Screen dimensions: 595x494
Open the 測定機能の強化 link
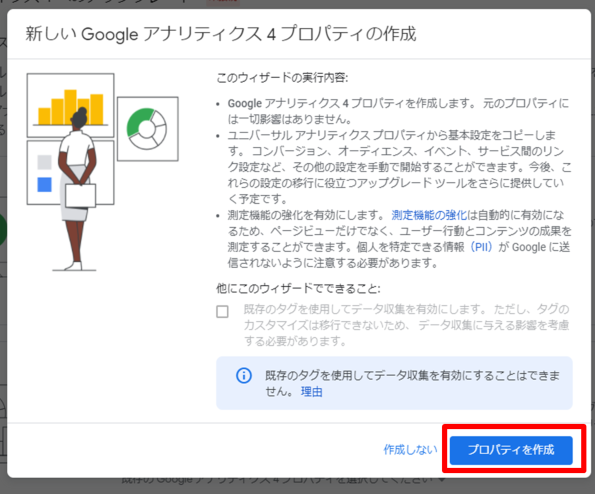click(429, 215)
